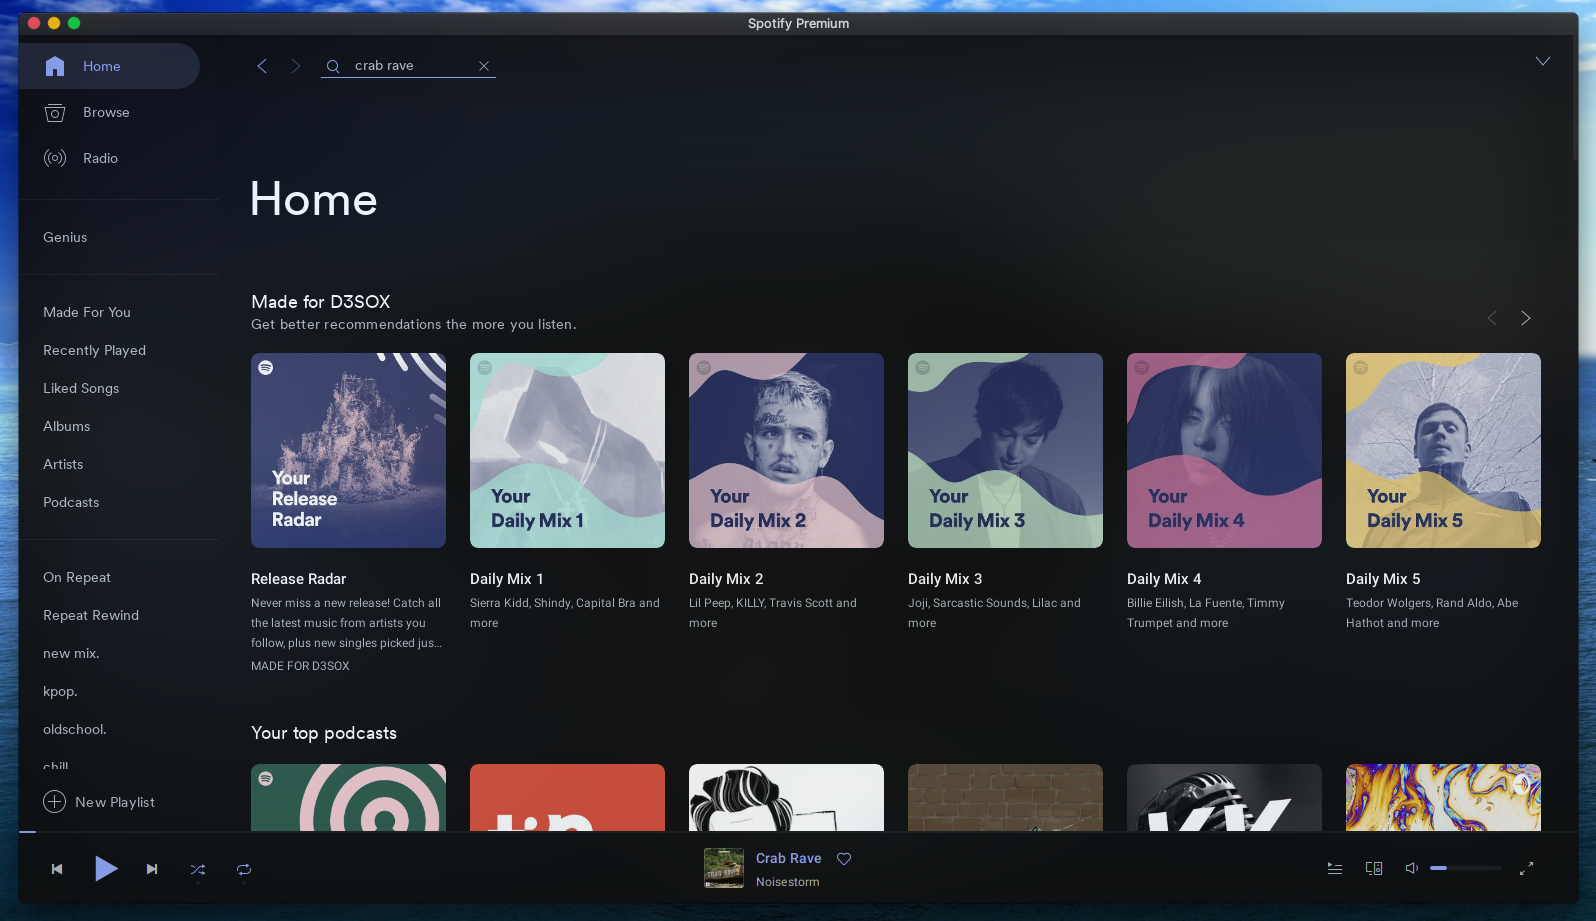
Task: Toggle shuffle mode
Action: pos(198,869)
